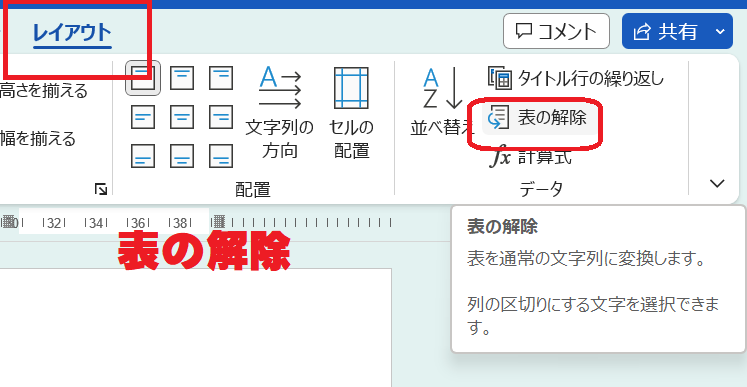Change 文字列の方向 text direction

[280, 112]
